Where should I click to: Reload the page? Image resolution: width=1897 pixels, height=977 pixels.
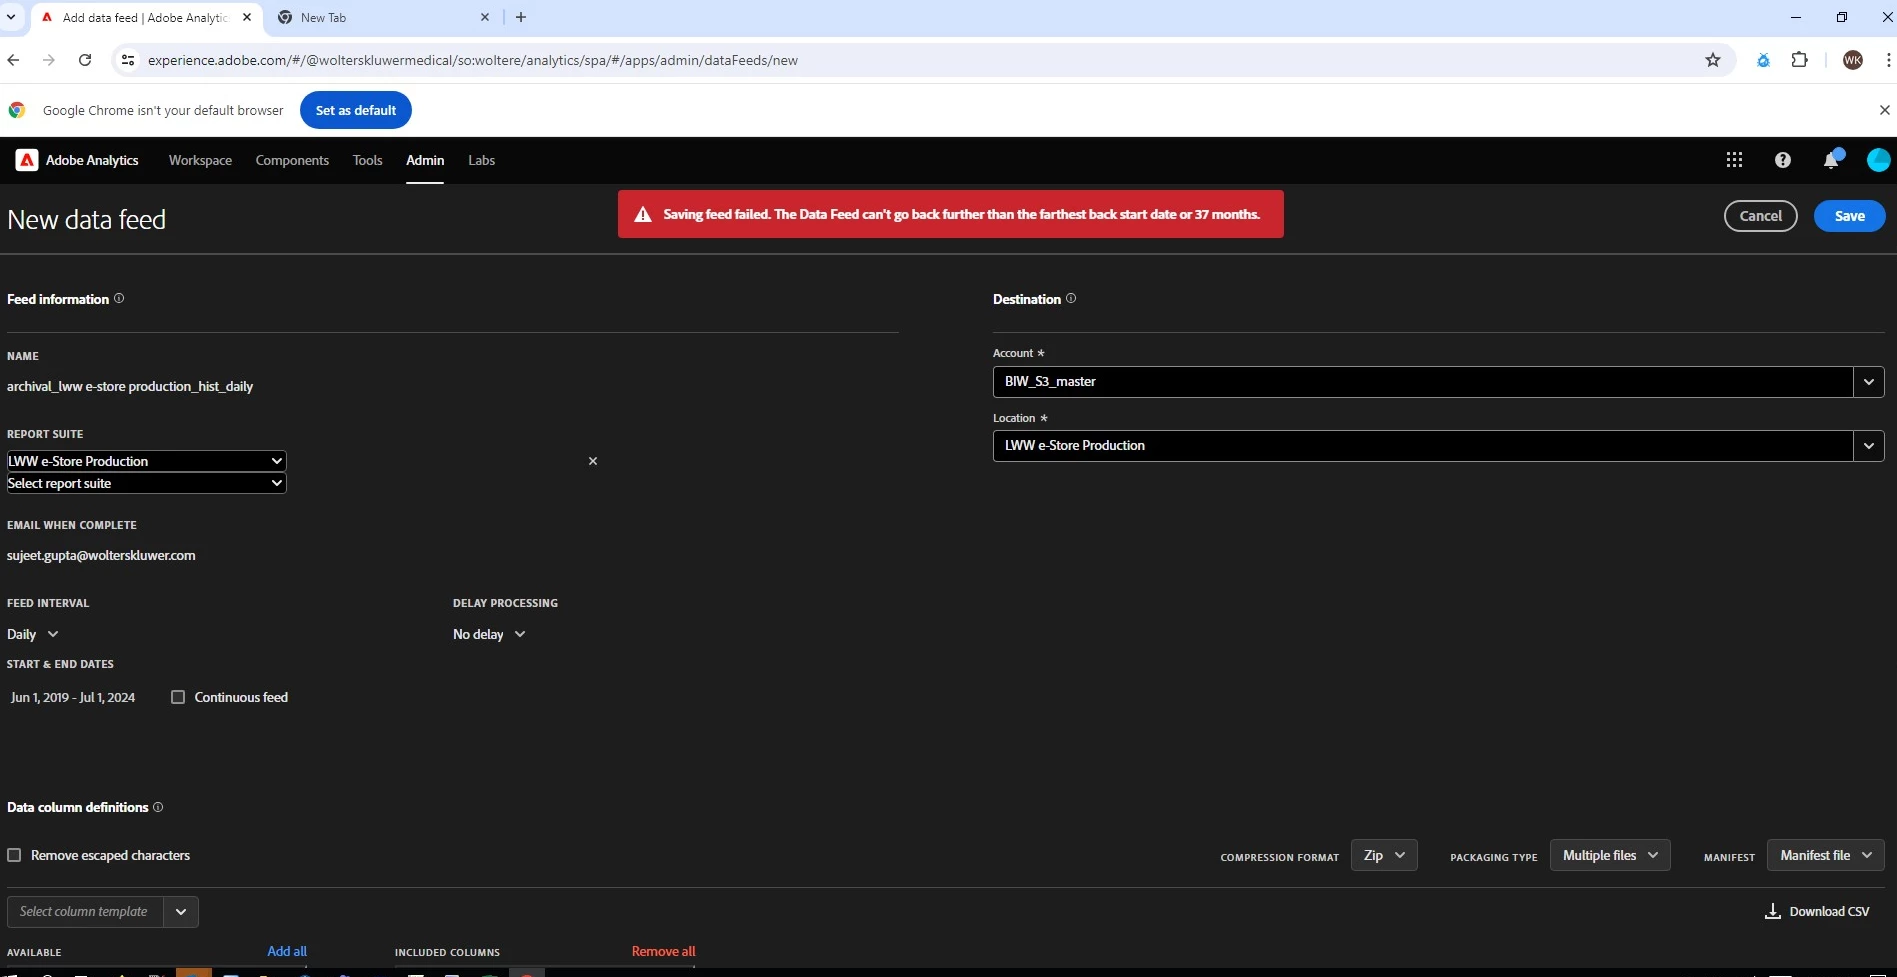tap(85, 60)
